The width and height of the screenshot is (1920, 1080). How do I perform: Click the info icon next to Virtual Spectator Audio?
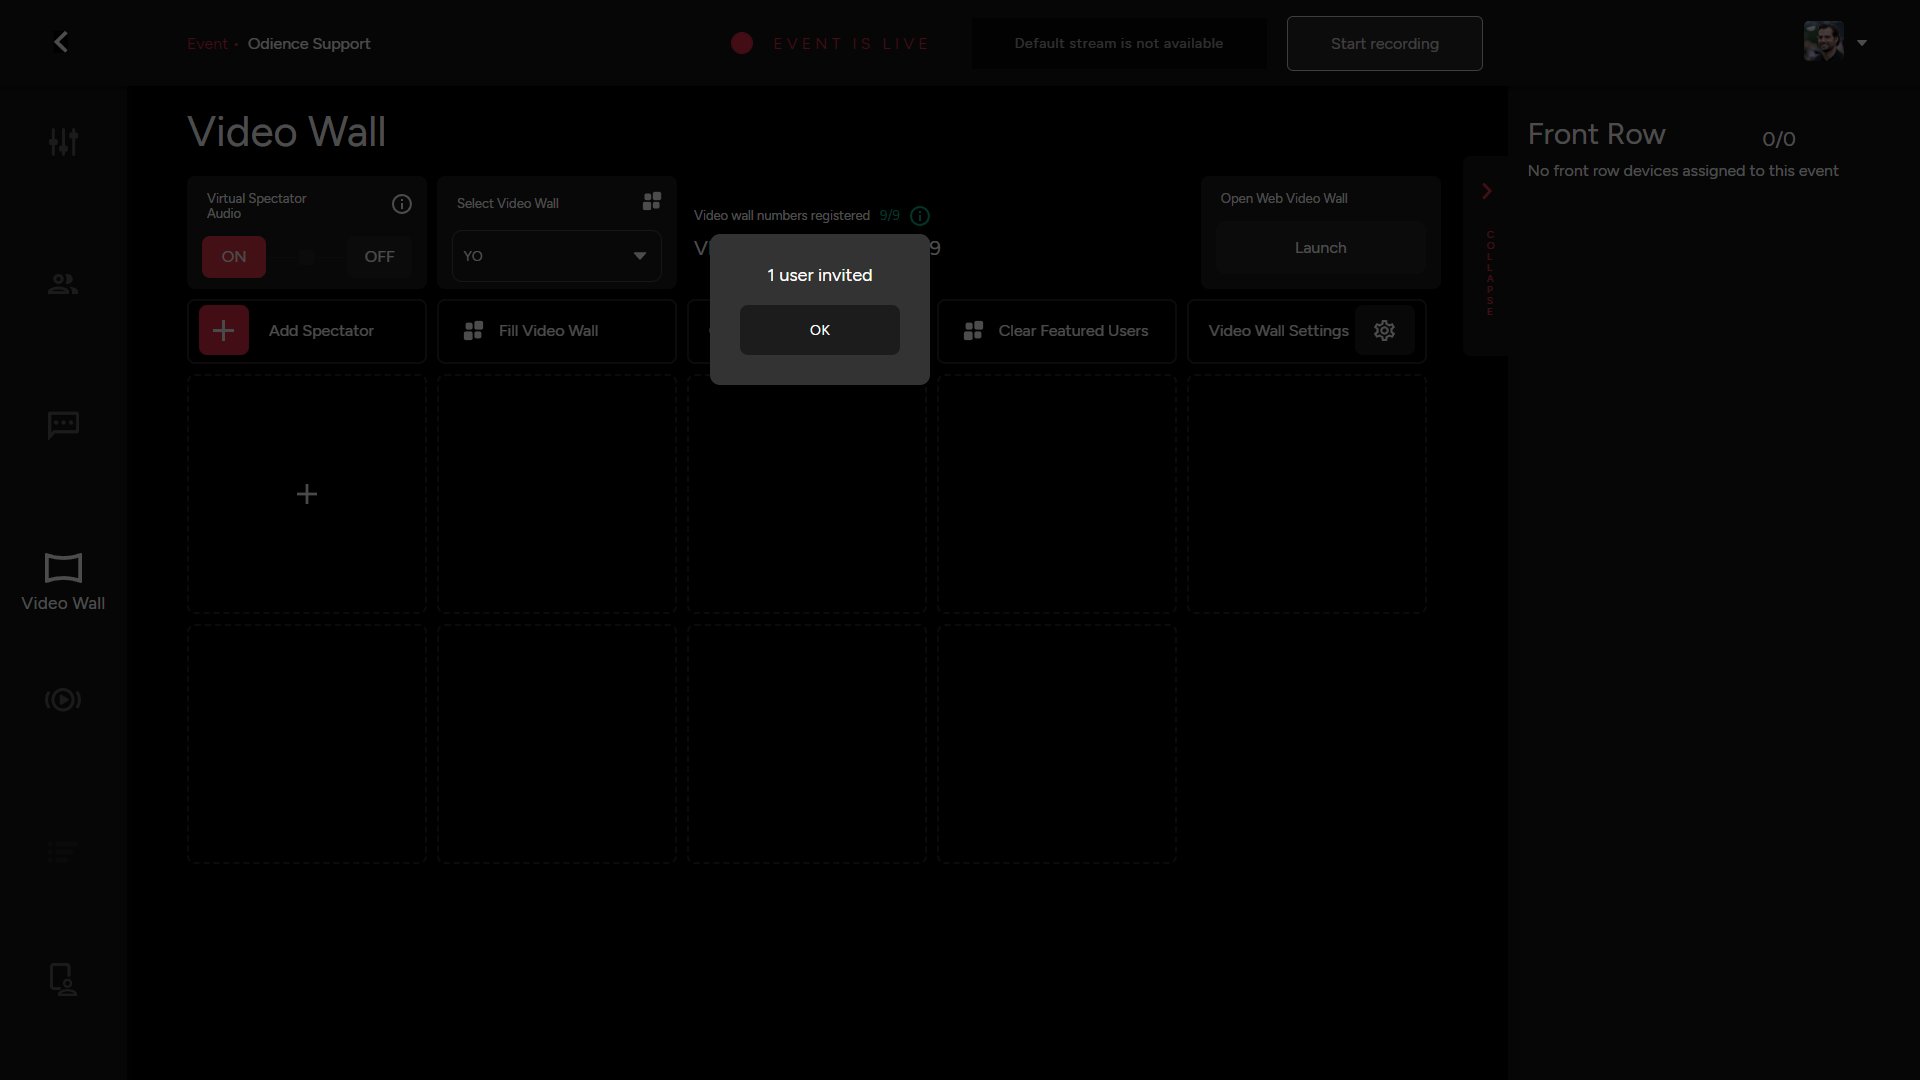click(x=401, y=204)
